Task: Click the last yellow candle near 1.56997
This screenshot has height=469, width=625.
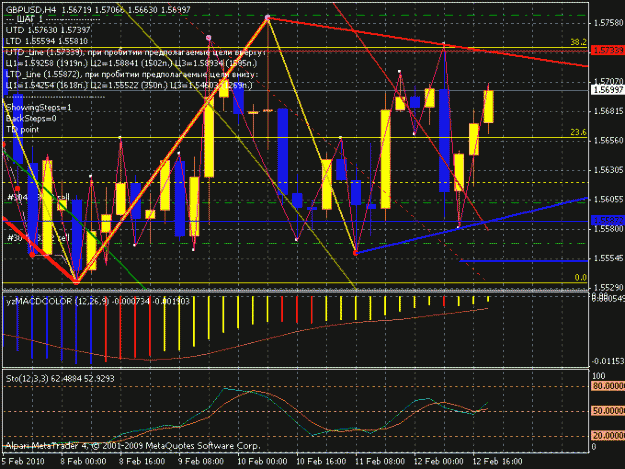Action: [489, 106]
